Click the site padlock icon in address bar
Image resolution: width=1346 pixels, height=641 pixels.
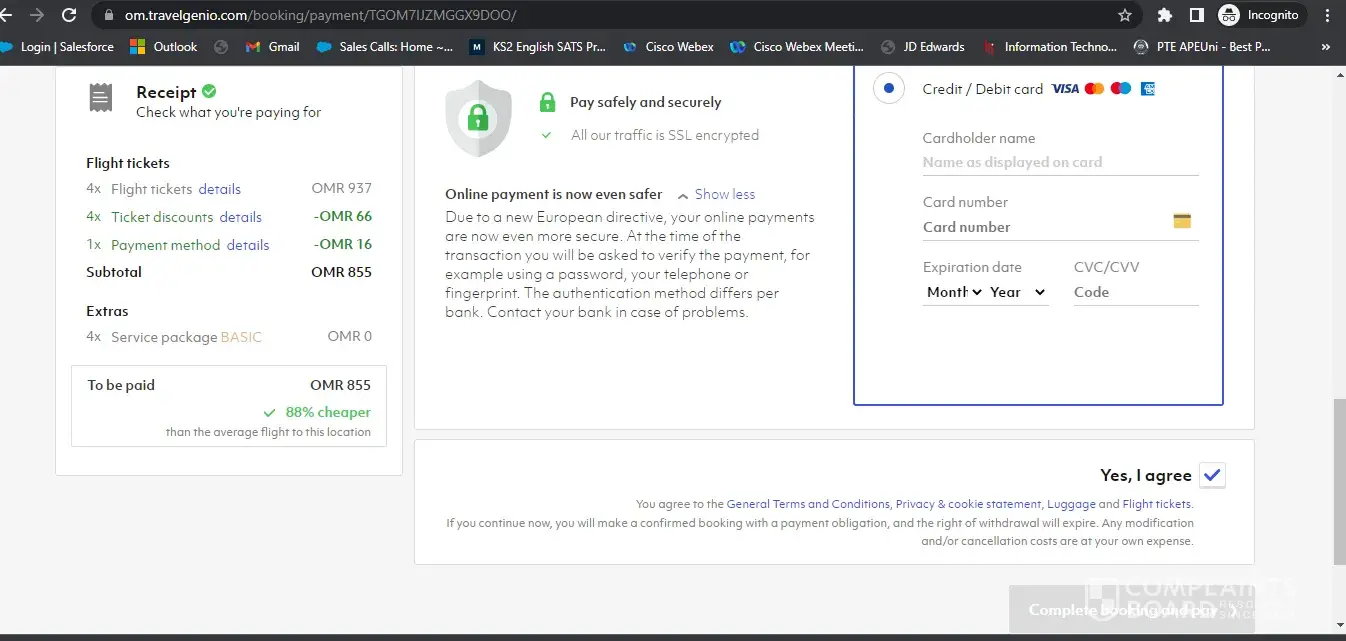(x=108, y=15)
